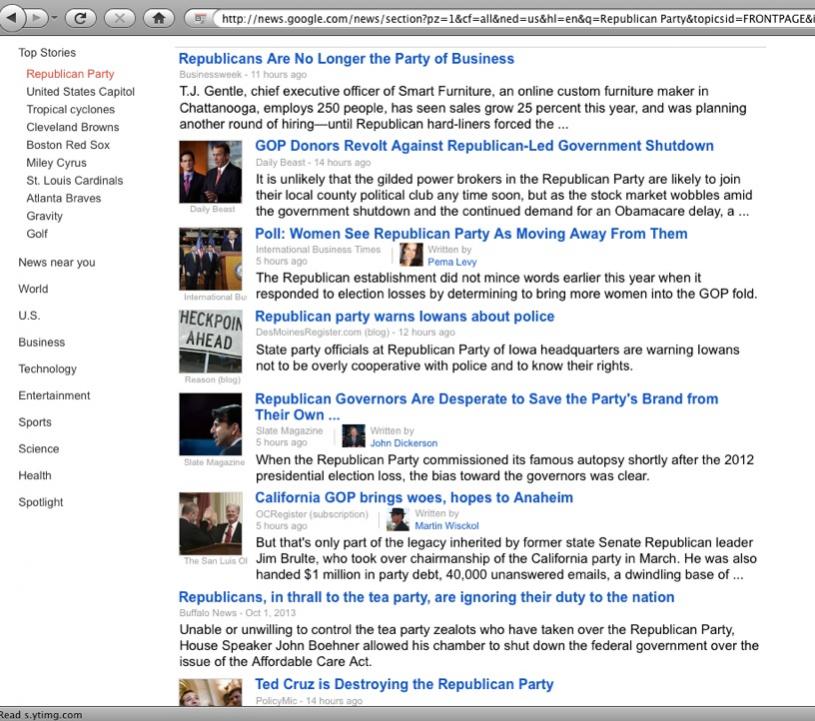Open the Slate Magazine article thumbnail

click(211, 424)
